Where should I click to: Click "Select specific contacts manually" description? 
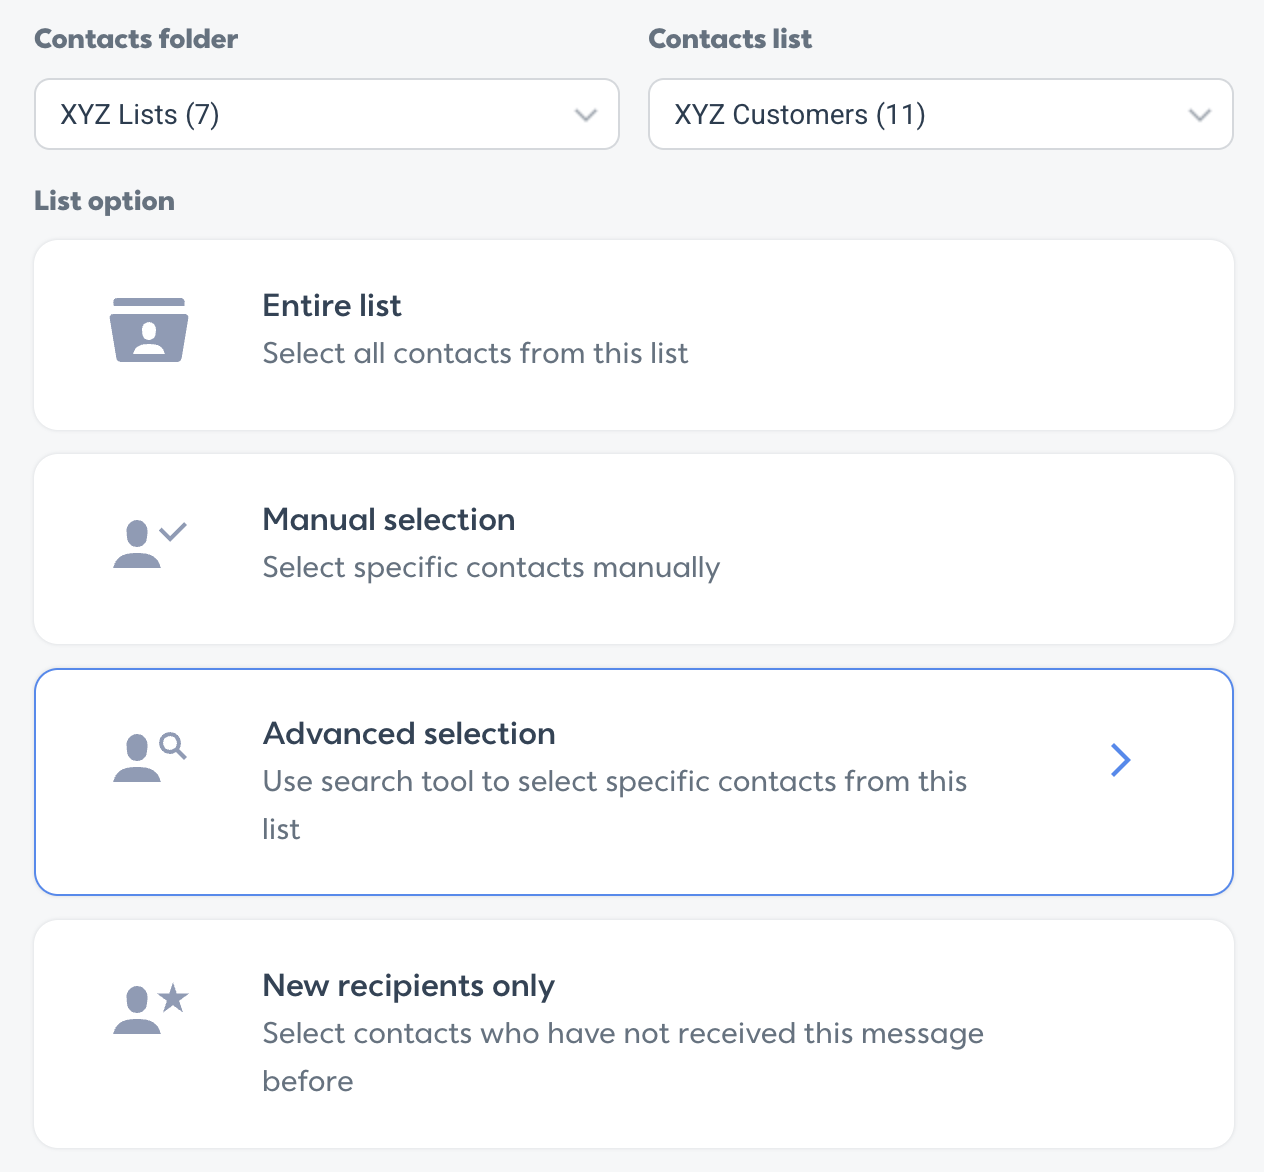click(x=491, y=568)
